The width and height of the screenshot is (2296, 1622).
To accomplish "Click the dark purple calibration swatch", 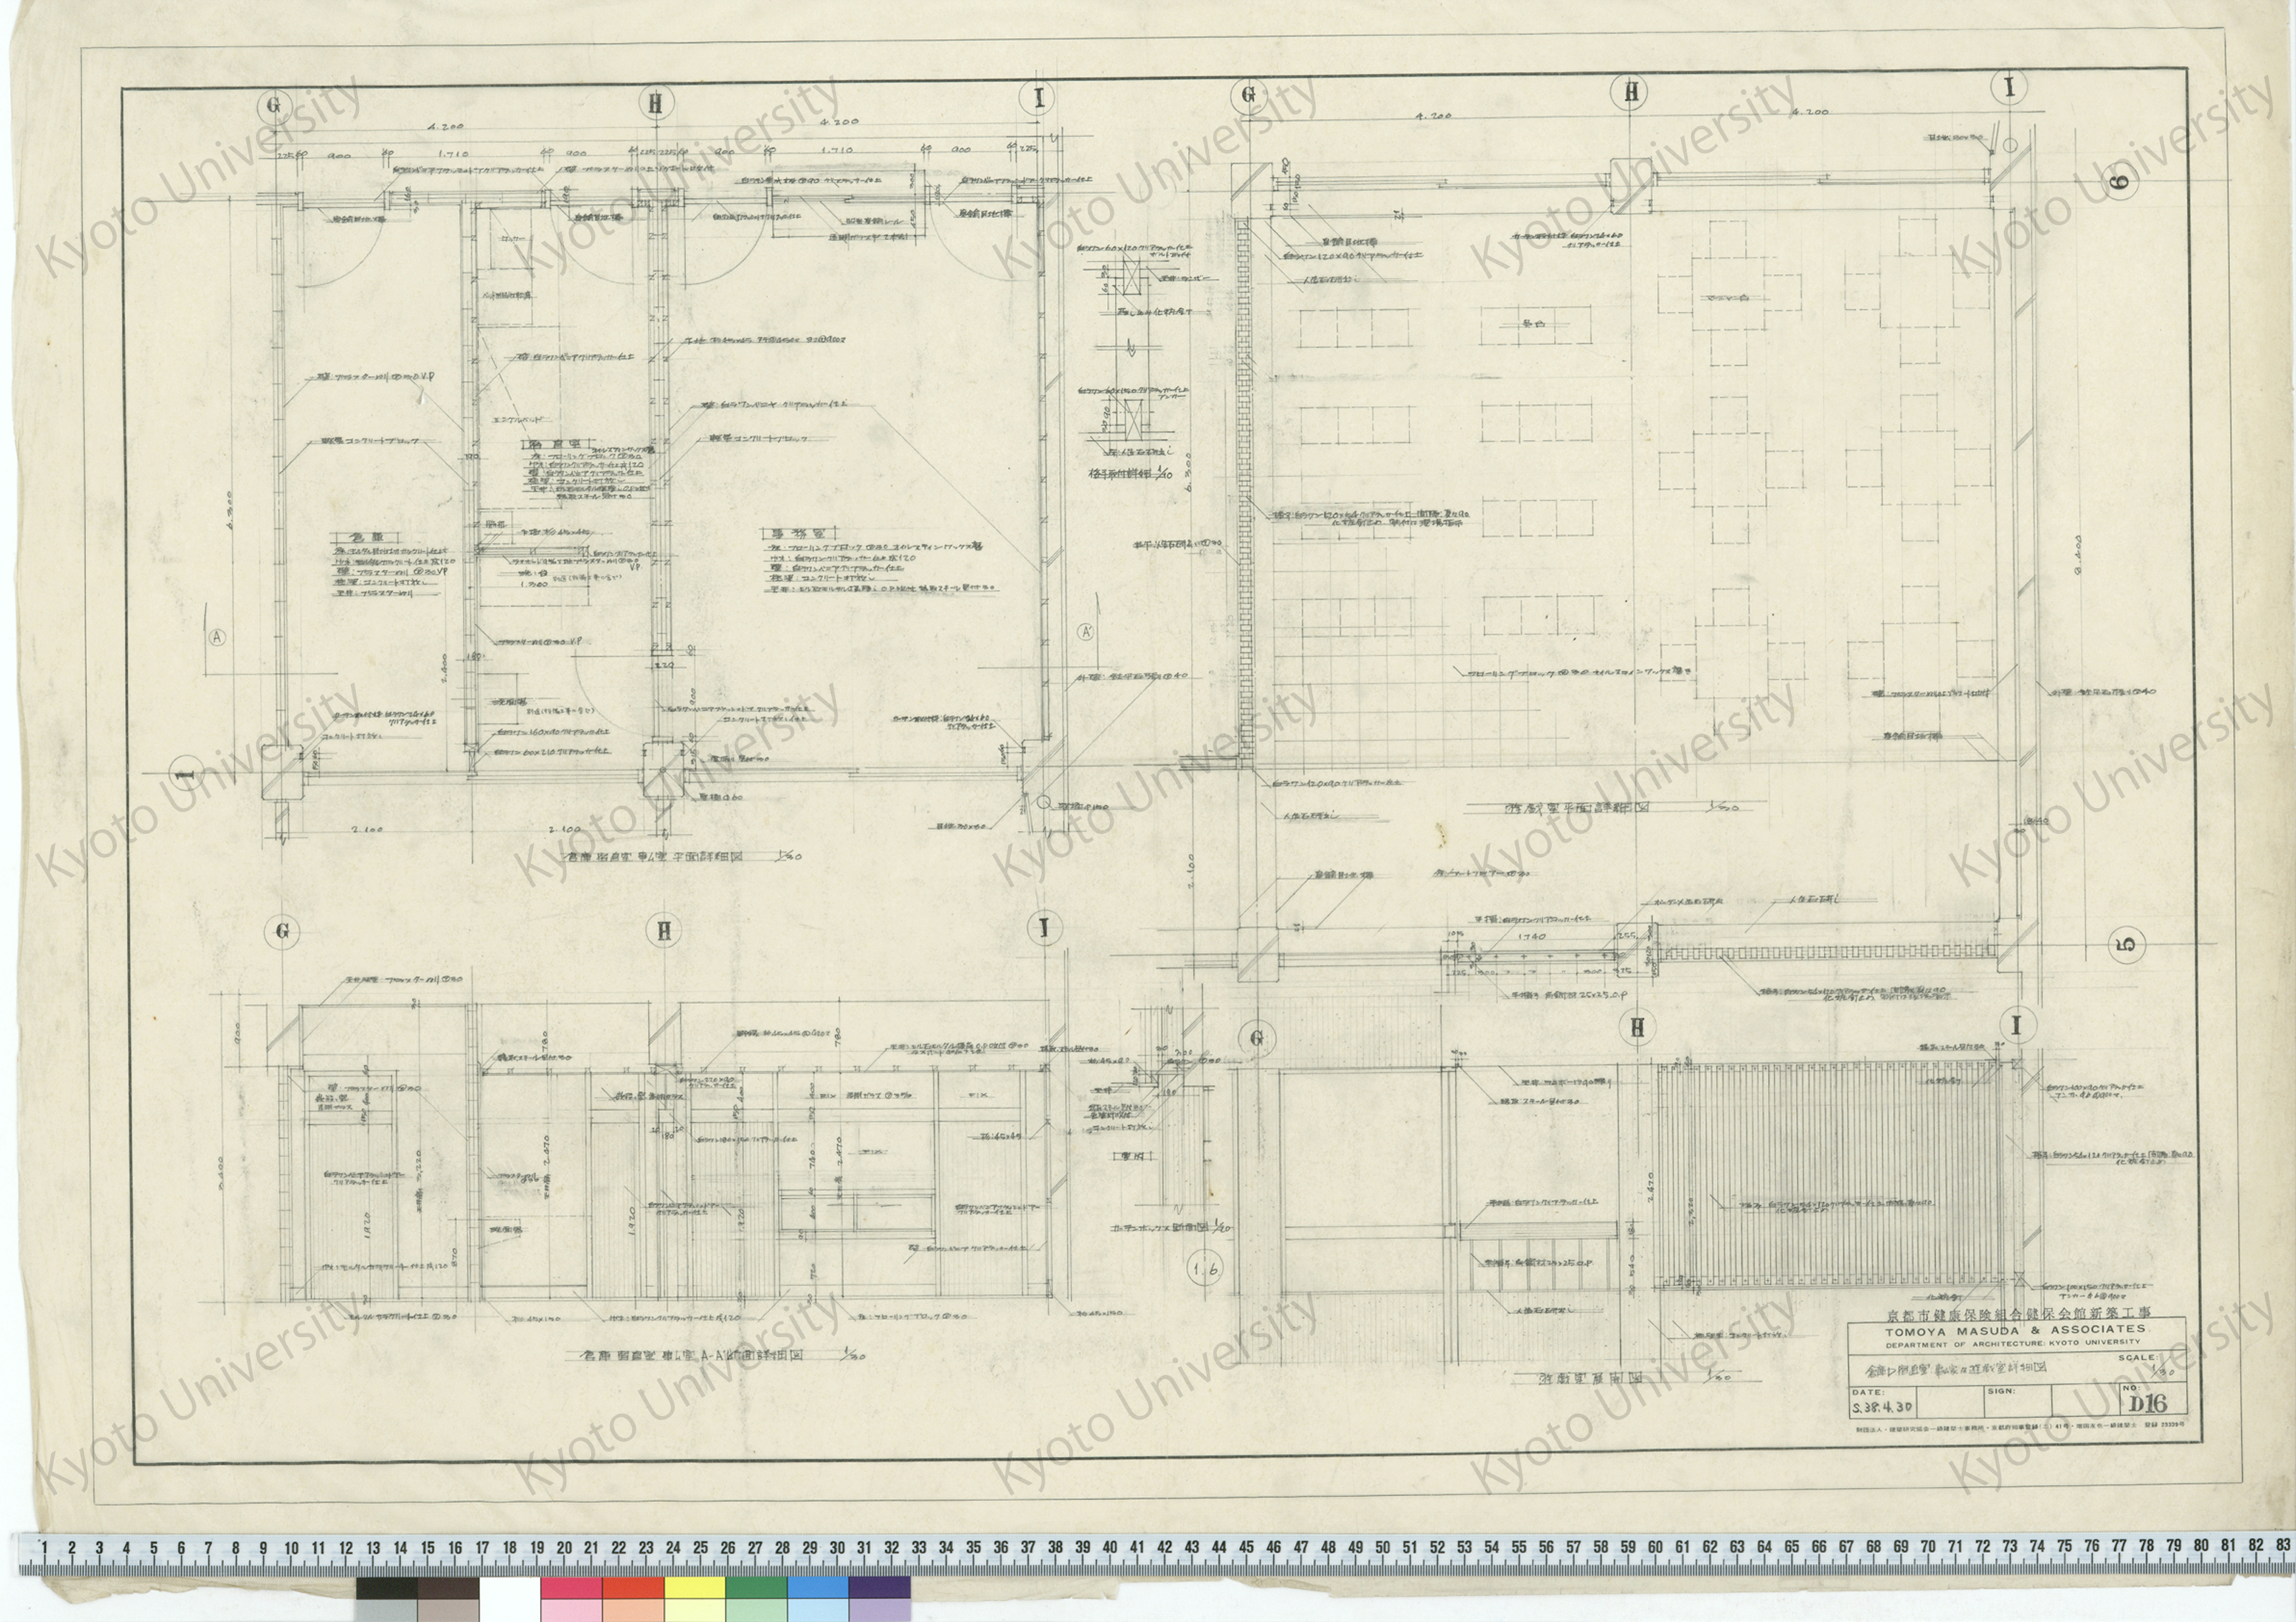I will (880, 1588).
